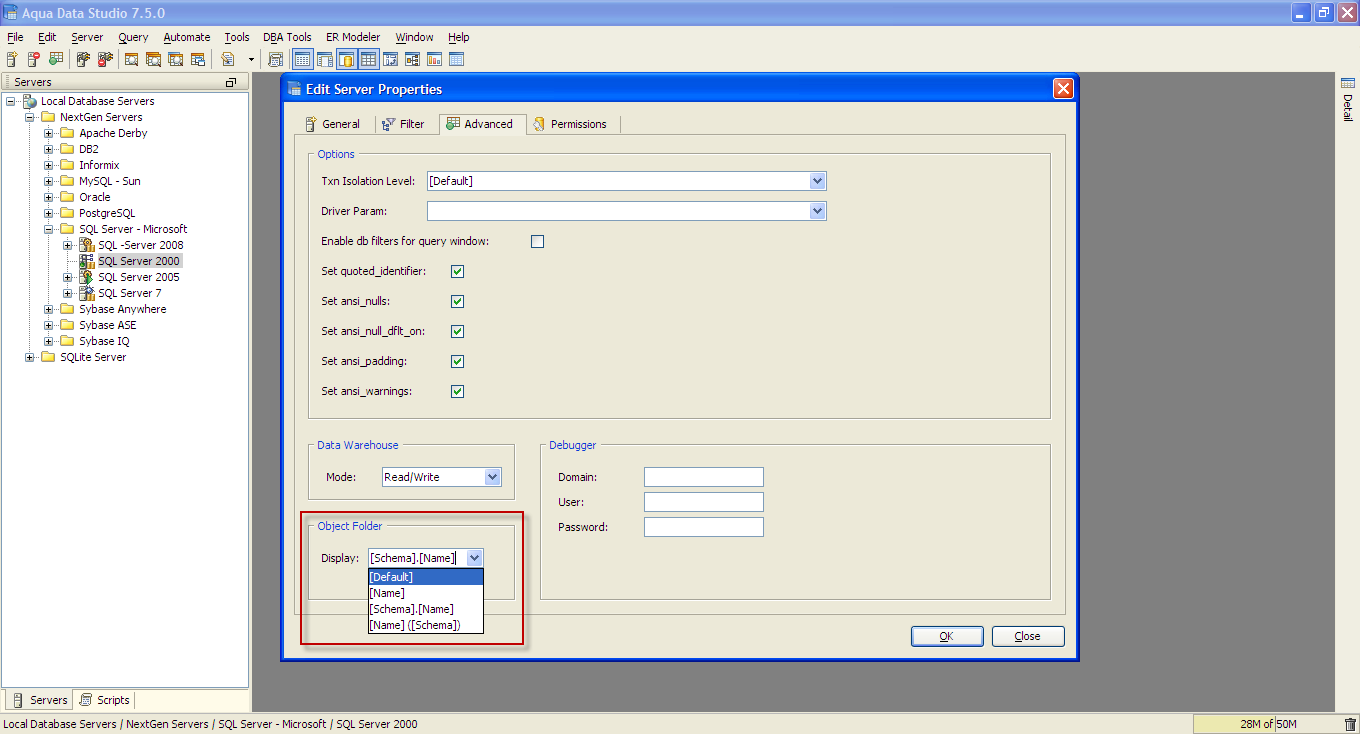Click the disconnect plug icon with red minus
The width and height of the screenshot is (1360, 734).
[x=105, y=59]
